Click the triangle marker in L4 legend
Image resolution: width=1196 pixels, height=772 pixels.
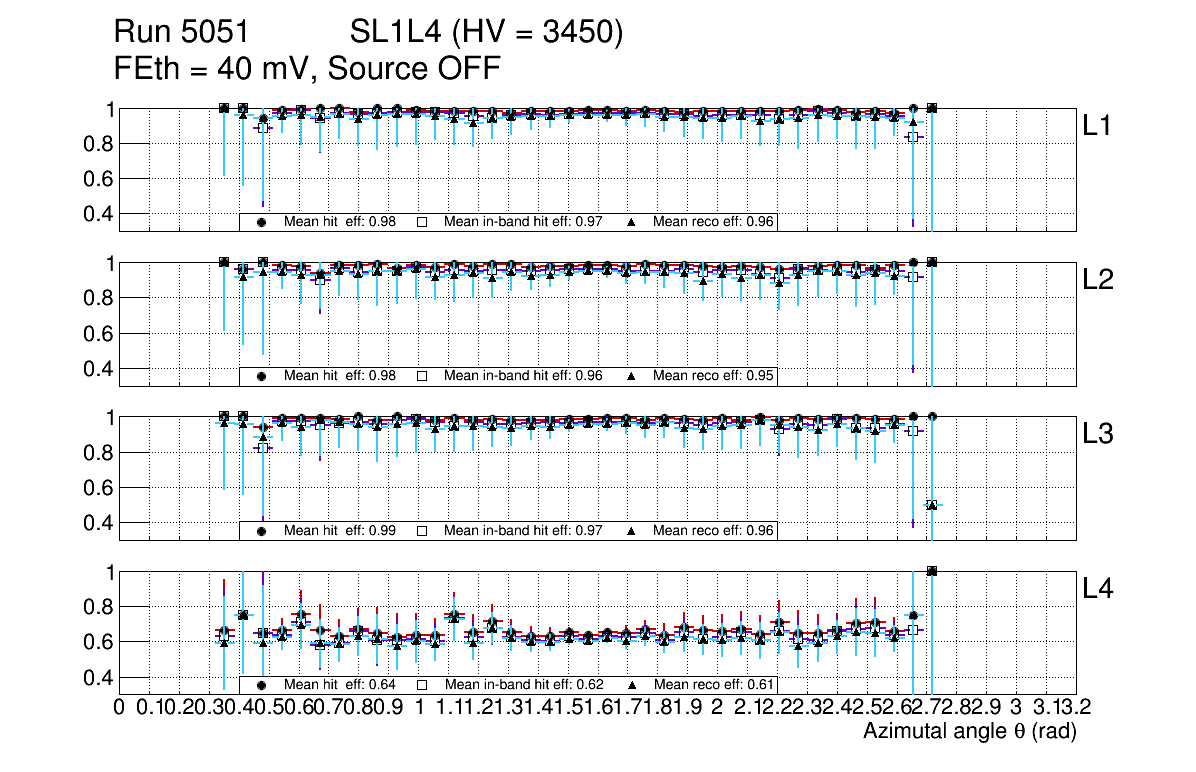[x=631, y=686]
